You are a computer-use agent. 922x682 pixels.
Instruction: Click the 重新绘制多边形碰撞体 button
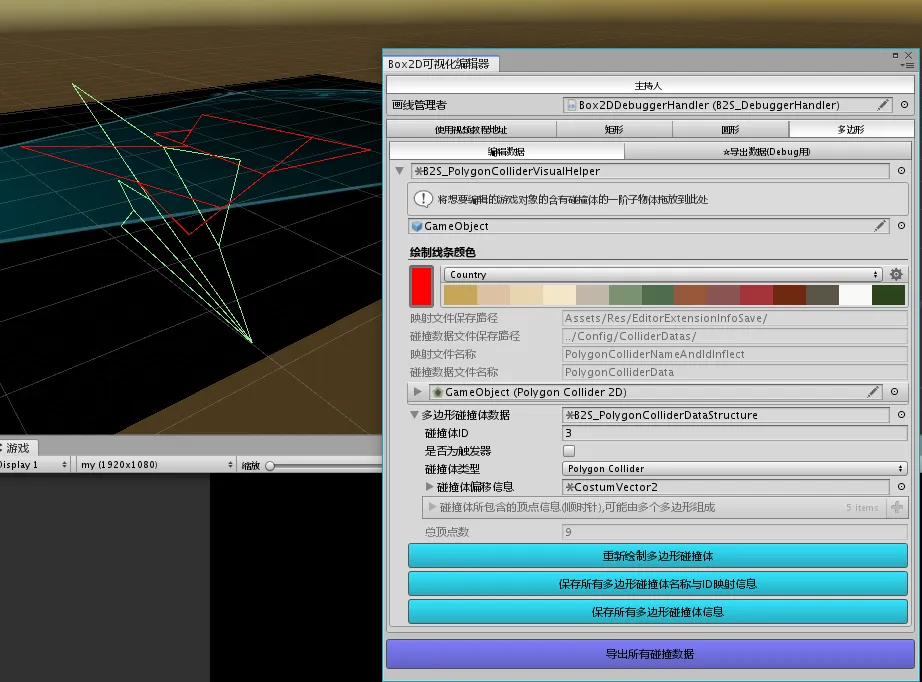(x=658, y=556)
